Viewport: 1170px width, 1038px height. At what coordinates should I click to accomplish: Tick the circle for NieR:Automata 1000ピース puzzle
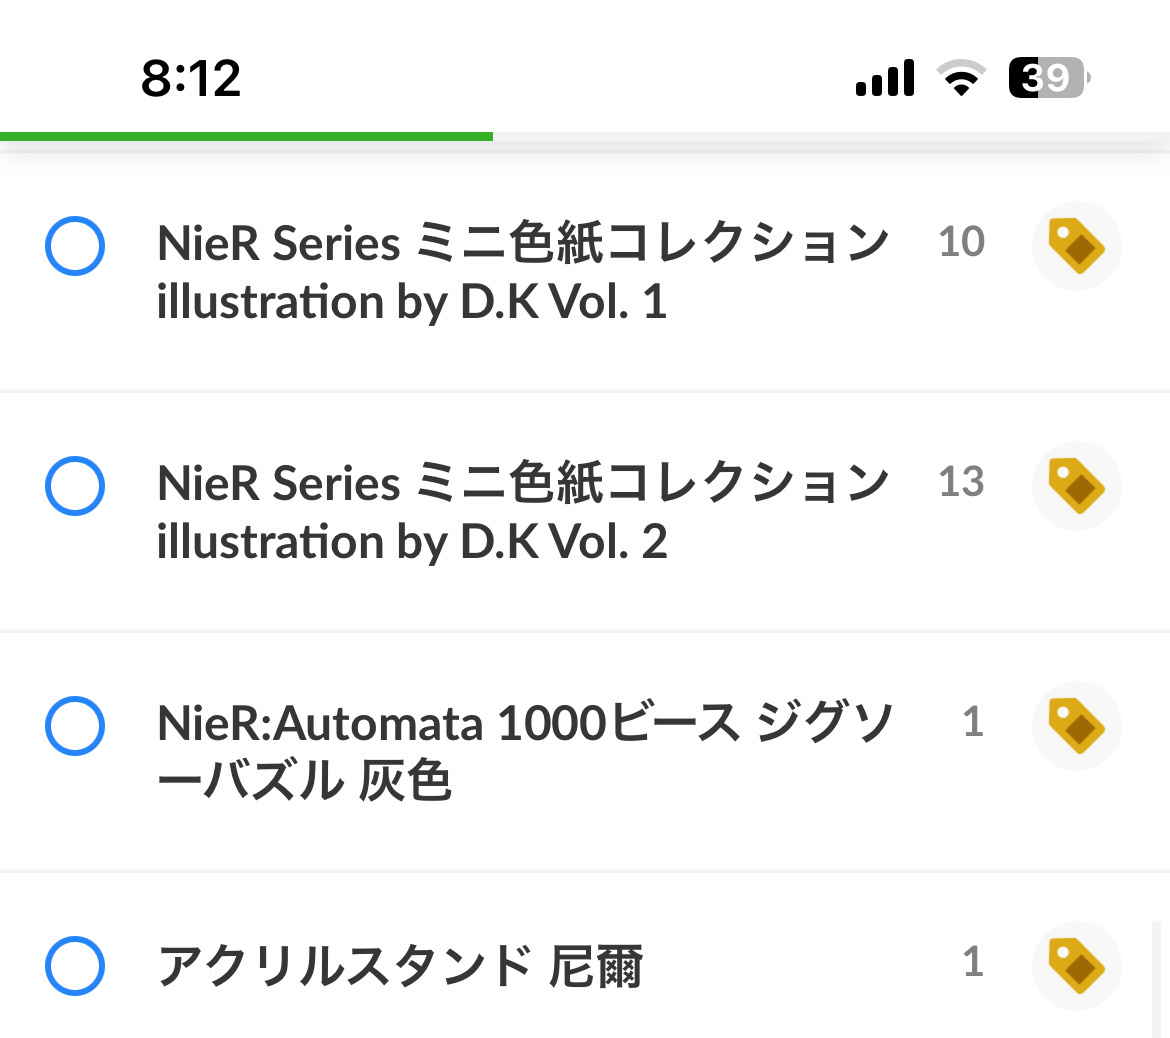(75, 726)
